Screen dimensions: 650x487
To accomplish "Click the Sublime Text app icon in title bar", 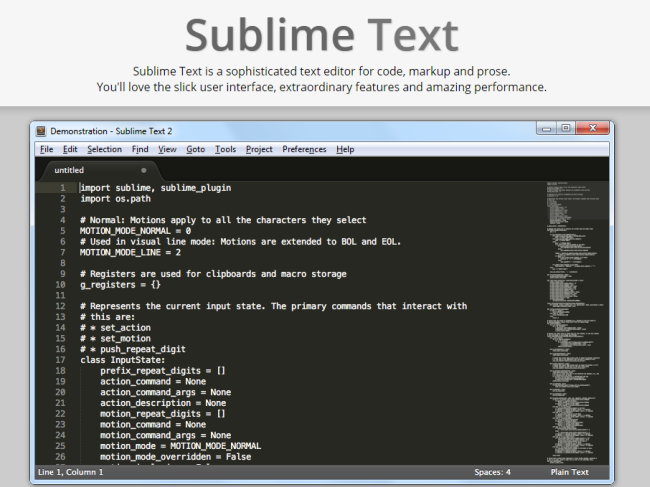I will 41,131.
